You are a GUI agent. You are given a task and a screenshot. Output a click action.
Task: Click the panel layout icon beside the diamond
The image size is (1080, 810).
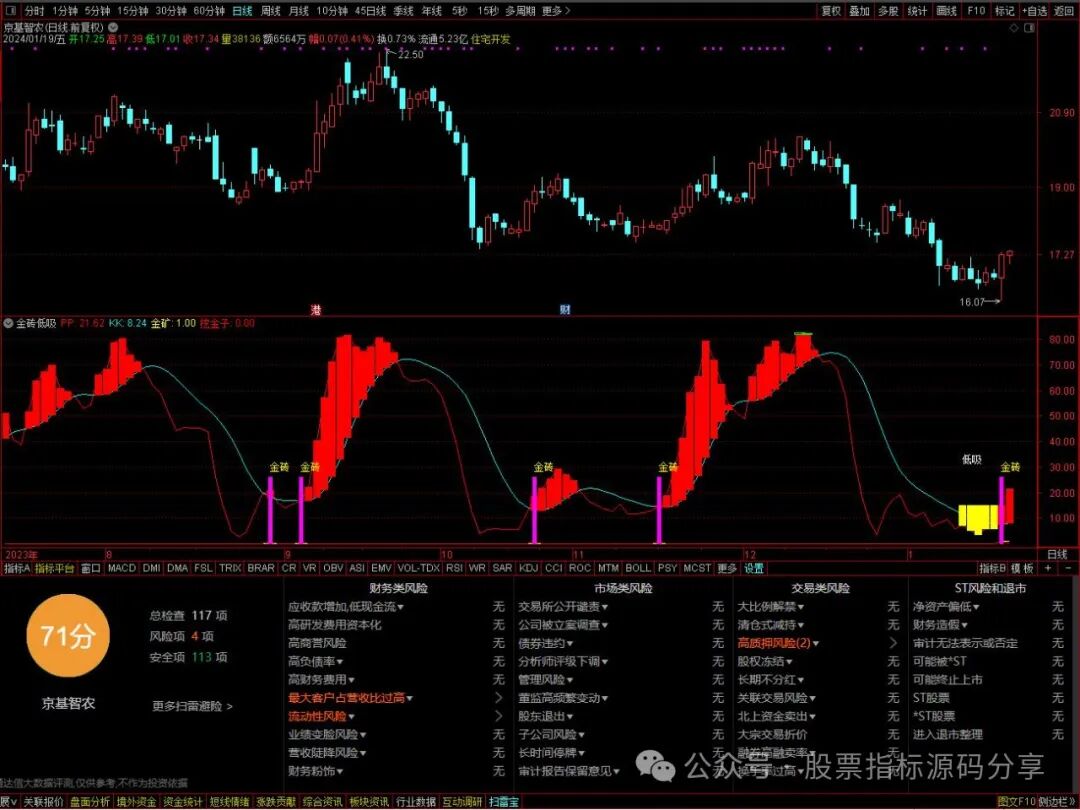point(1030,28)
